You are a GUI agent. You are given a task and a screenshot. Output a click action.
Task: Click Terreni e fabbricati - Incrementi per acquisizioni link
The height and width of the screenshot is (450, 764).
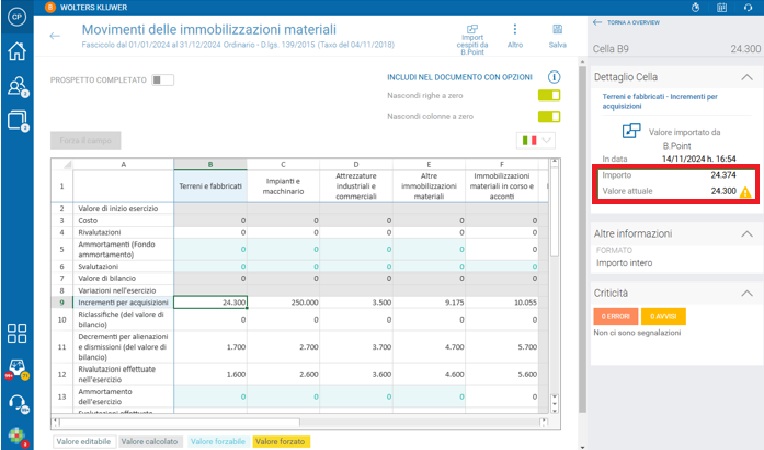tap(660, 101)
